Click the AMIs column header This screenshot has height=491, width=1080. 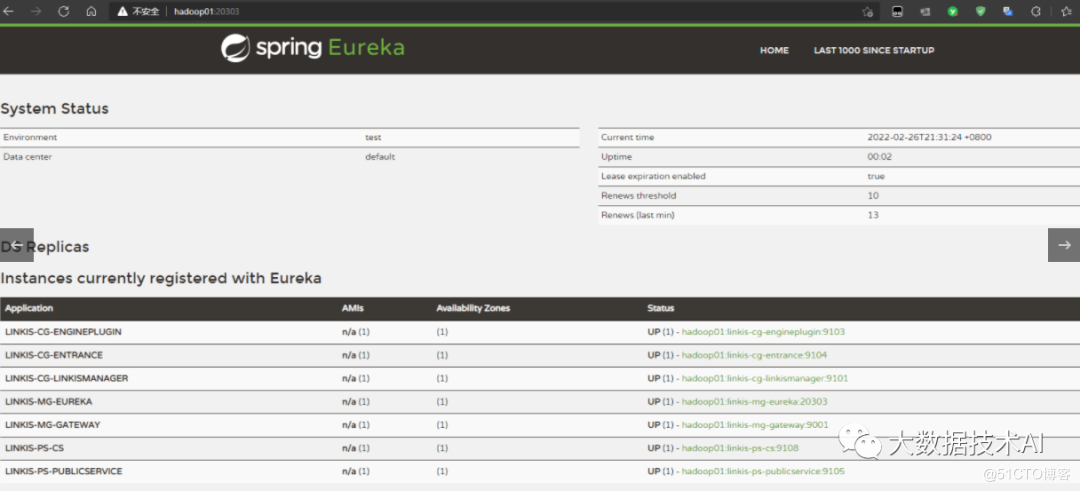pos(352,309)
